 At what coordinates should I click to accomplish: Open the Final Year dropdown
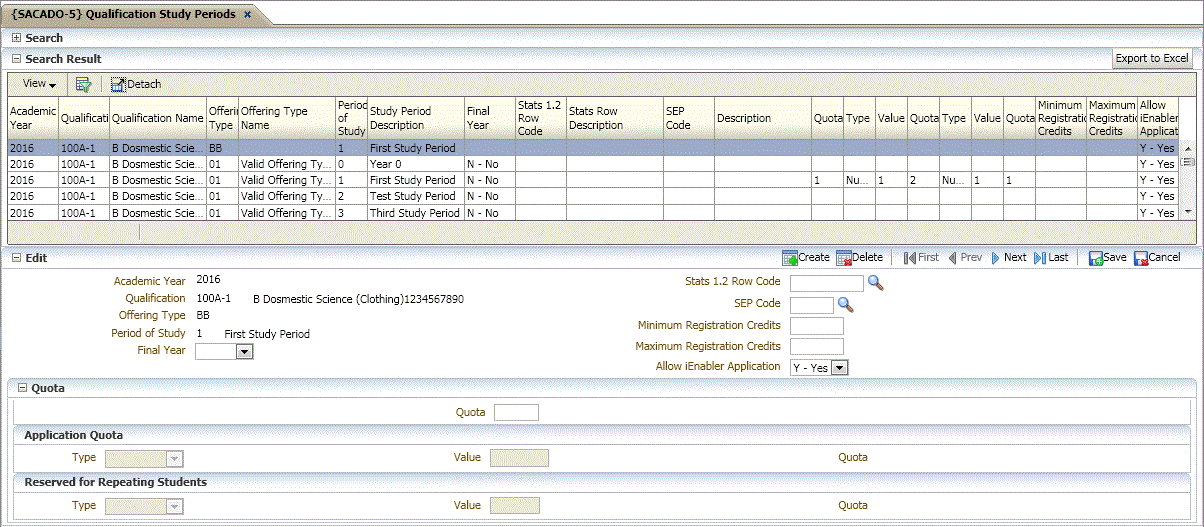point(243,352)
